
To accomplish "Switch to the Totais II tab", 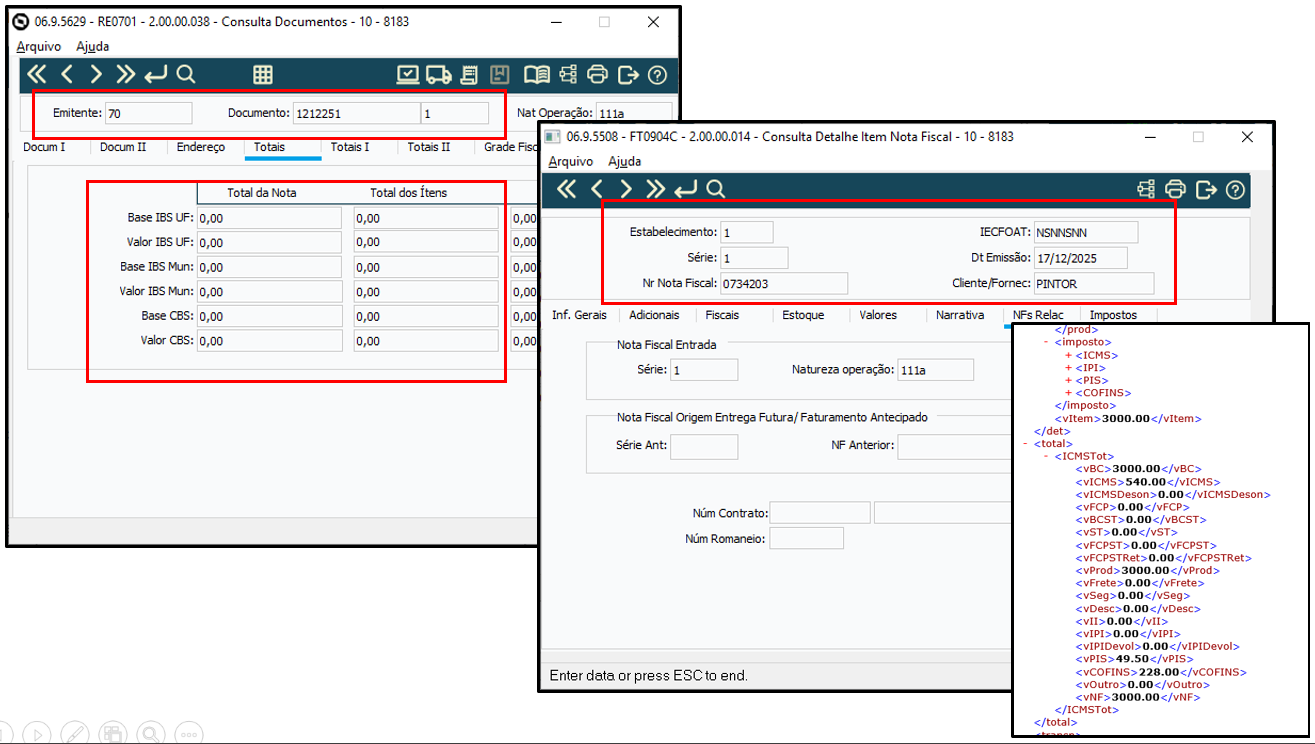I will coord(429,147).
